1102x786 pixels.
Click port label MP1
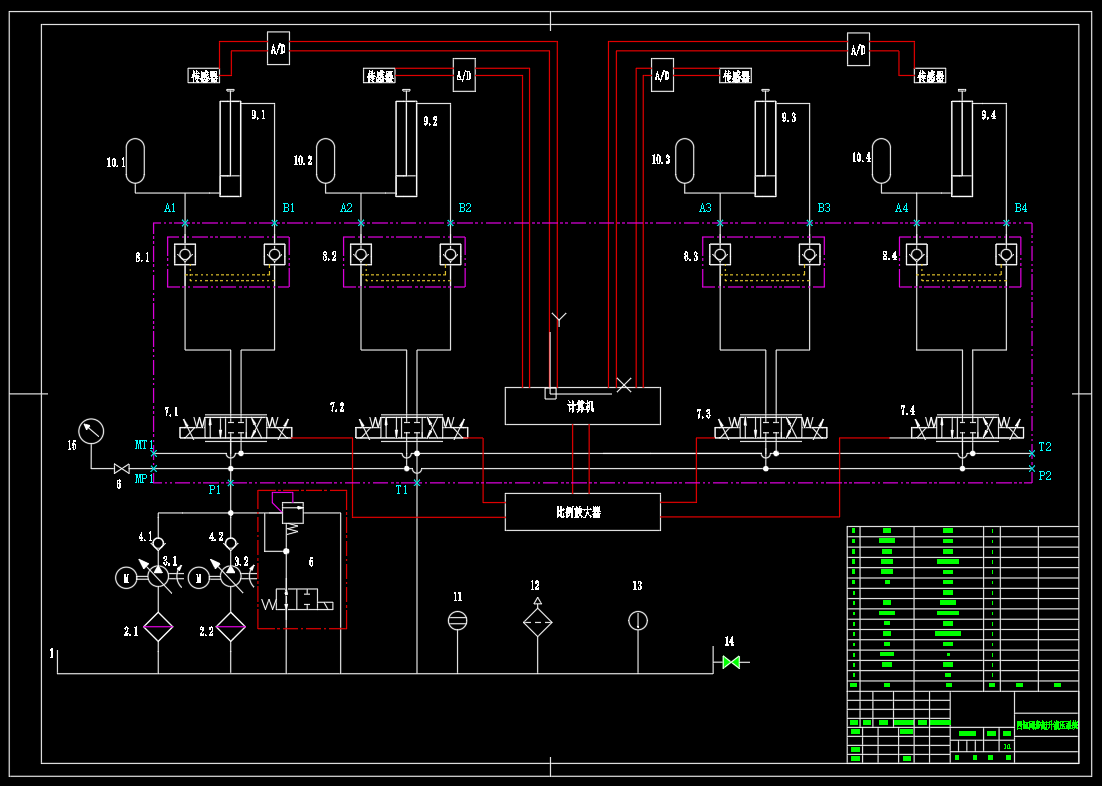tap(143, 479)
